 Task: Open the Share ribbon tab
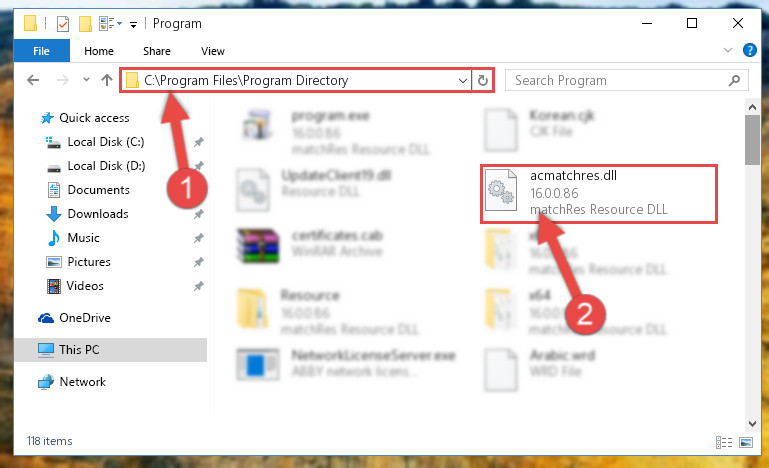157,51
